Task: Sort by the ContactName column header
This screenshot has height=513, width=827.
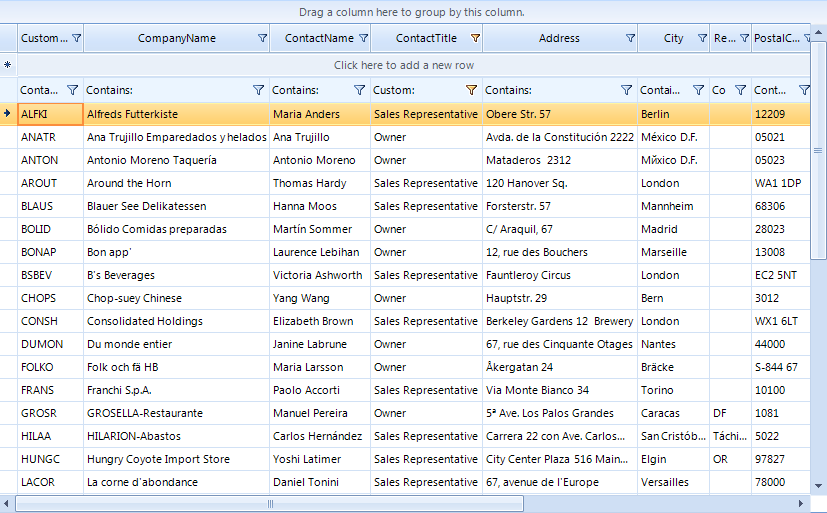Action: pos(320,38)
